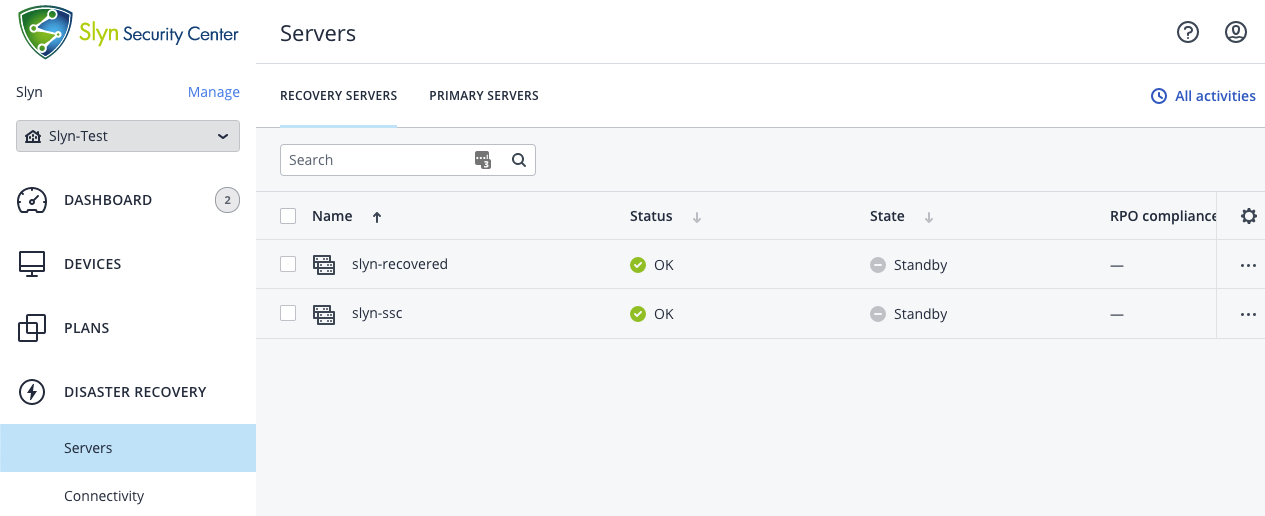Open the All activities link
Screen dimensions: 1265x516
pos(1215,96)
